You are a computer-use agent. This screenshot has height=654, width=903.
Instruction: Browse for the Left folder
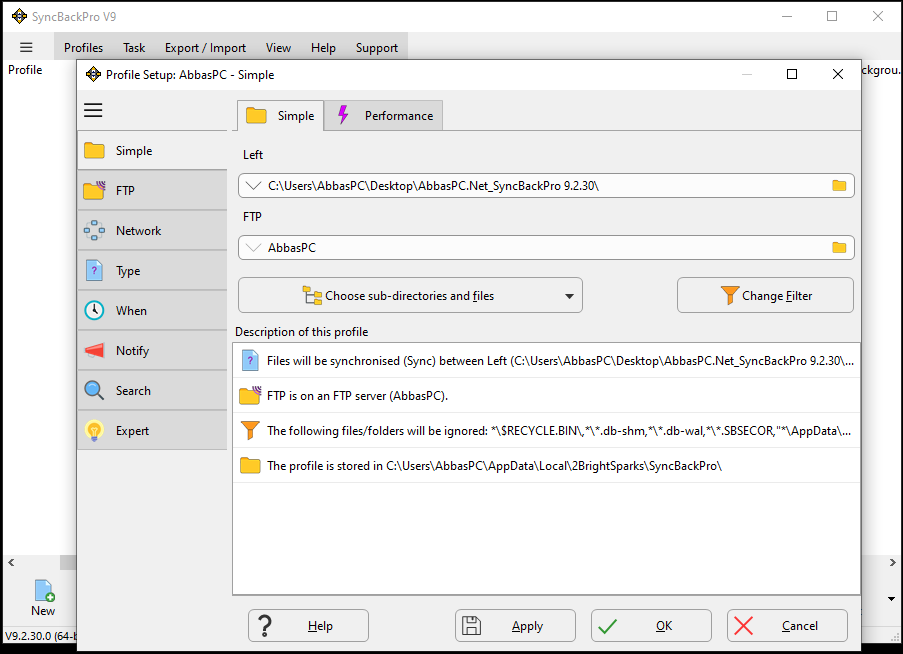839,186
